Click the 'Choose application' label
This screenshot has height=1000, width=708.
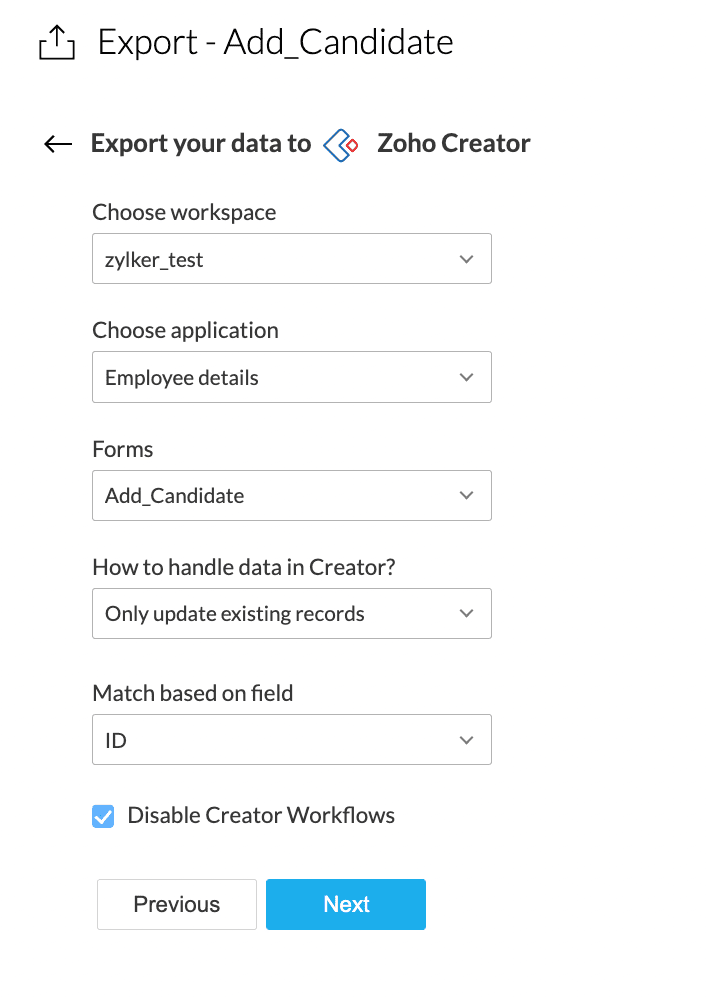point(185,330)
